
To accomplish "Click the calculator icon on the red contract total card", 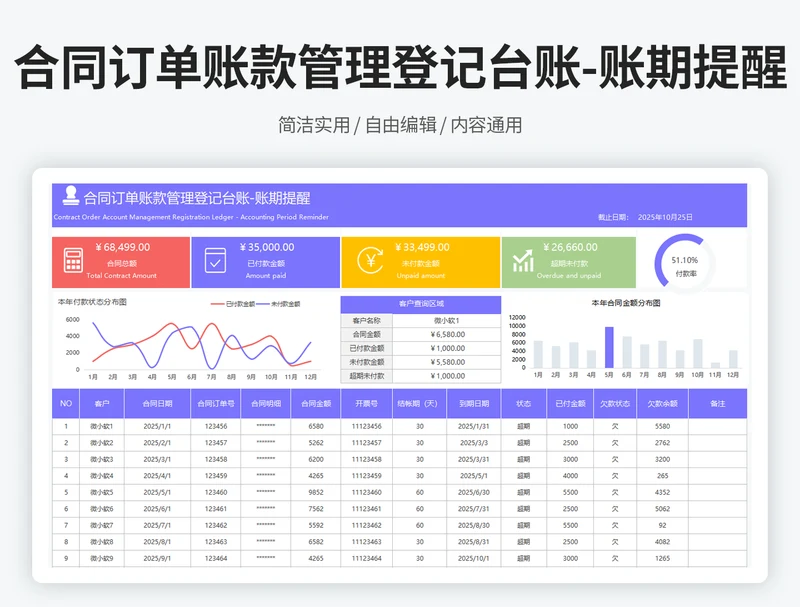I will point(73,260).
